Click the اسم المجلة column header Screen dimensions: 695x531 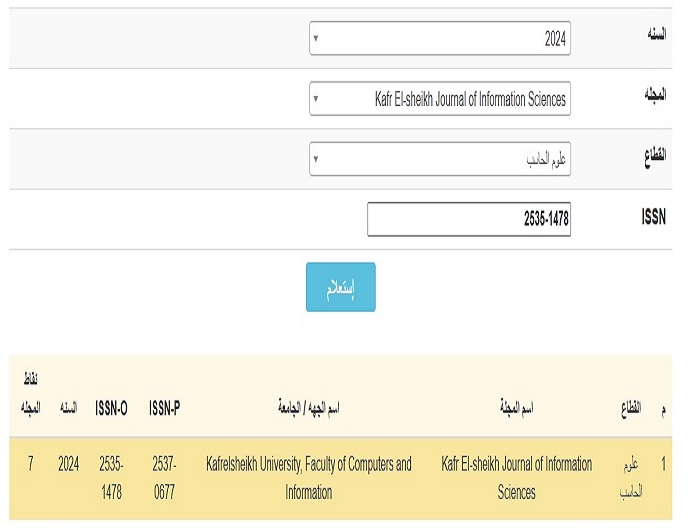click(x=516, y=408)
